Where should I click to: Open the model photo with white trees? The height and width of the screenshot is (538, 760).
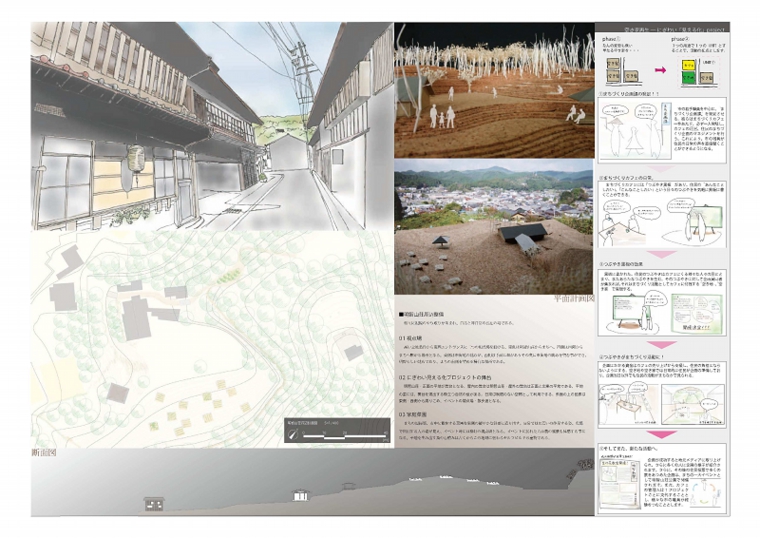click(490, 90)
